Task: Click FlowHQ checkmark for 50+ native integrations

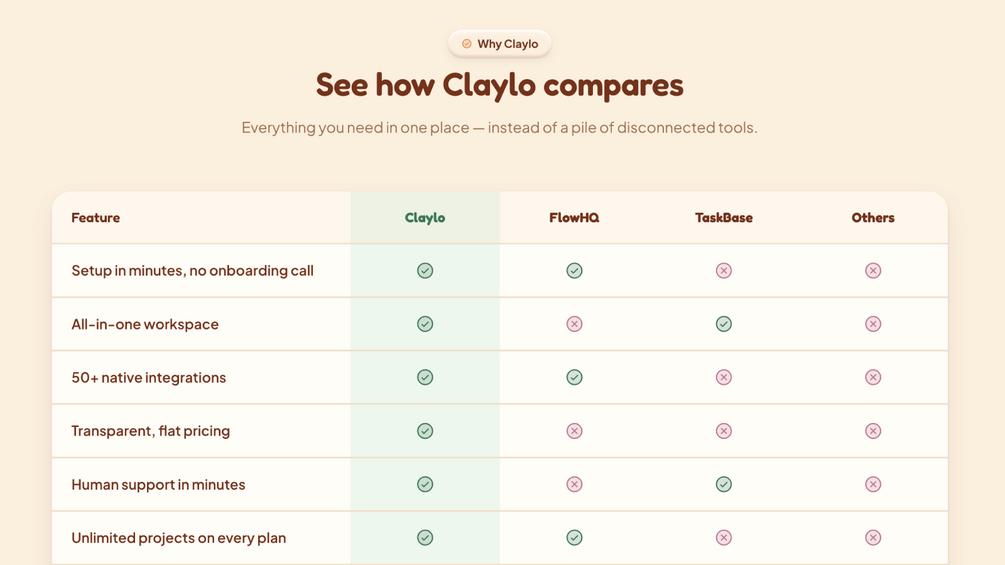Action: coord(574,377)
